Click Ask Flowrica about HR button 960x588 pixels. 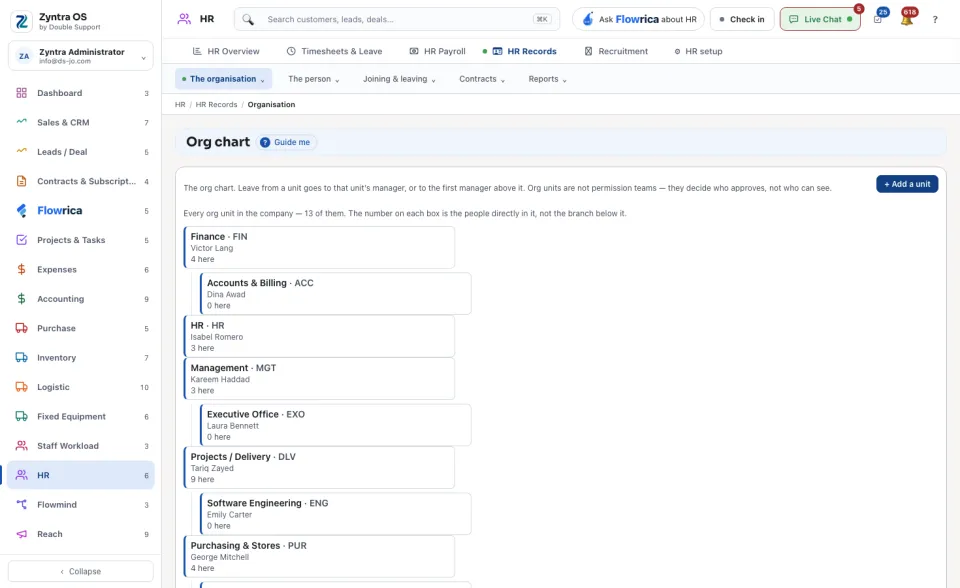(639, 19)
